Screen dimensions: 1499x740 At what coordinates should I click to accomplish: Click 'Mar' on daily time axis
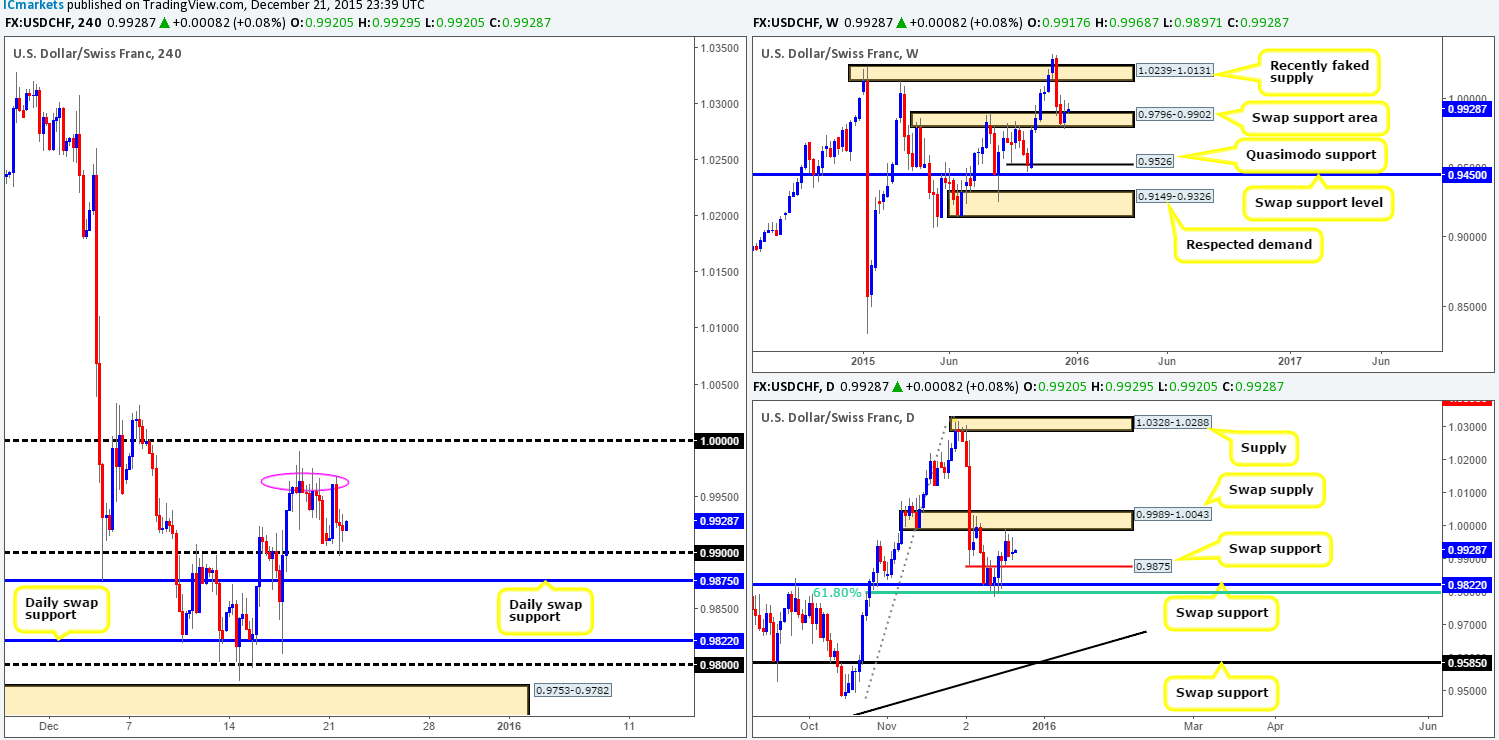[x=1192, y=726]
